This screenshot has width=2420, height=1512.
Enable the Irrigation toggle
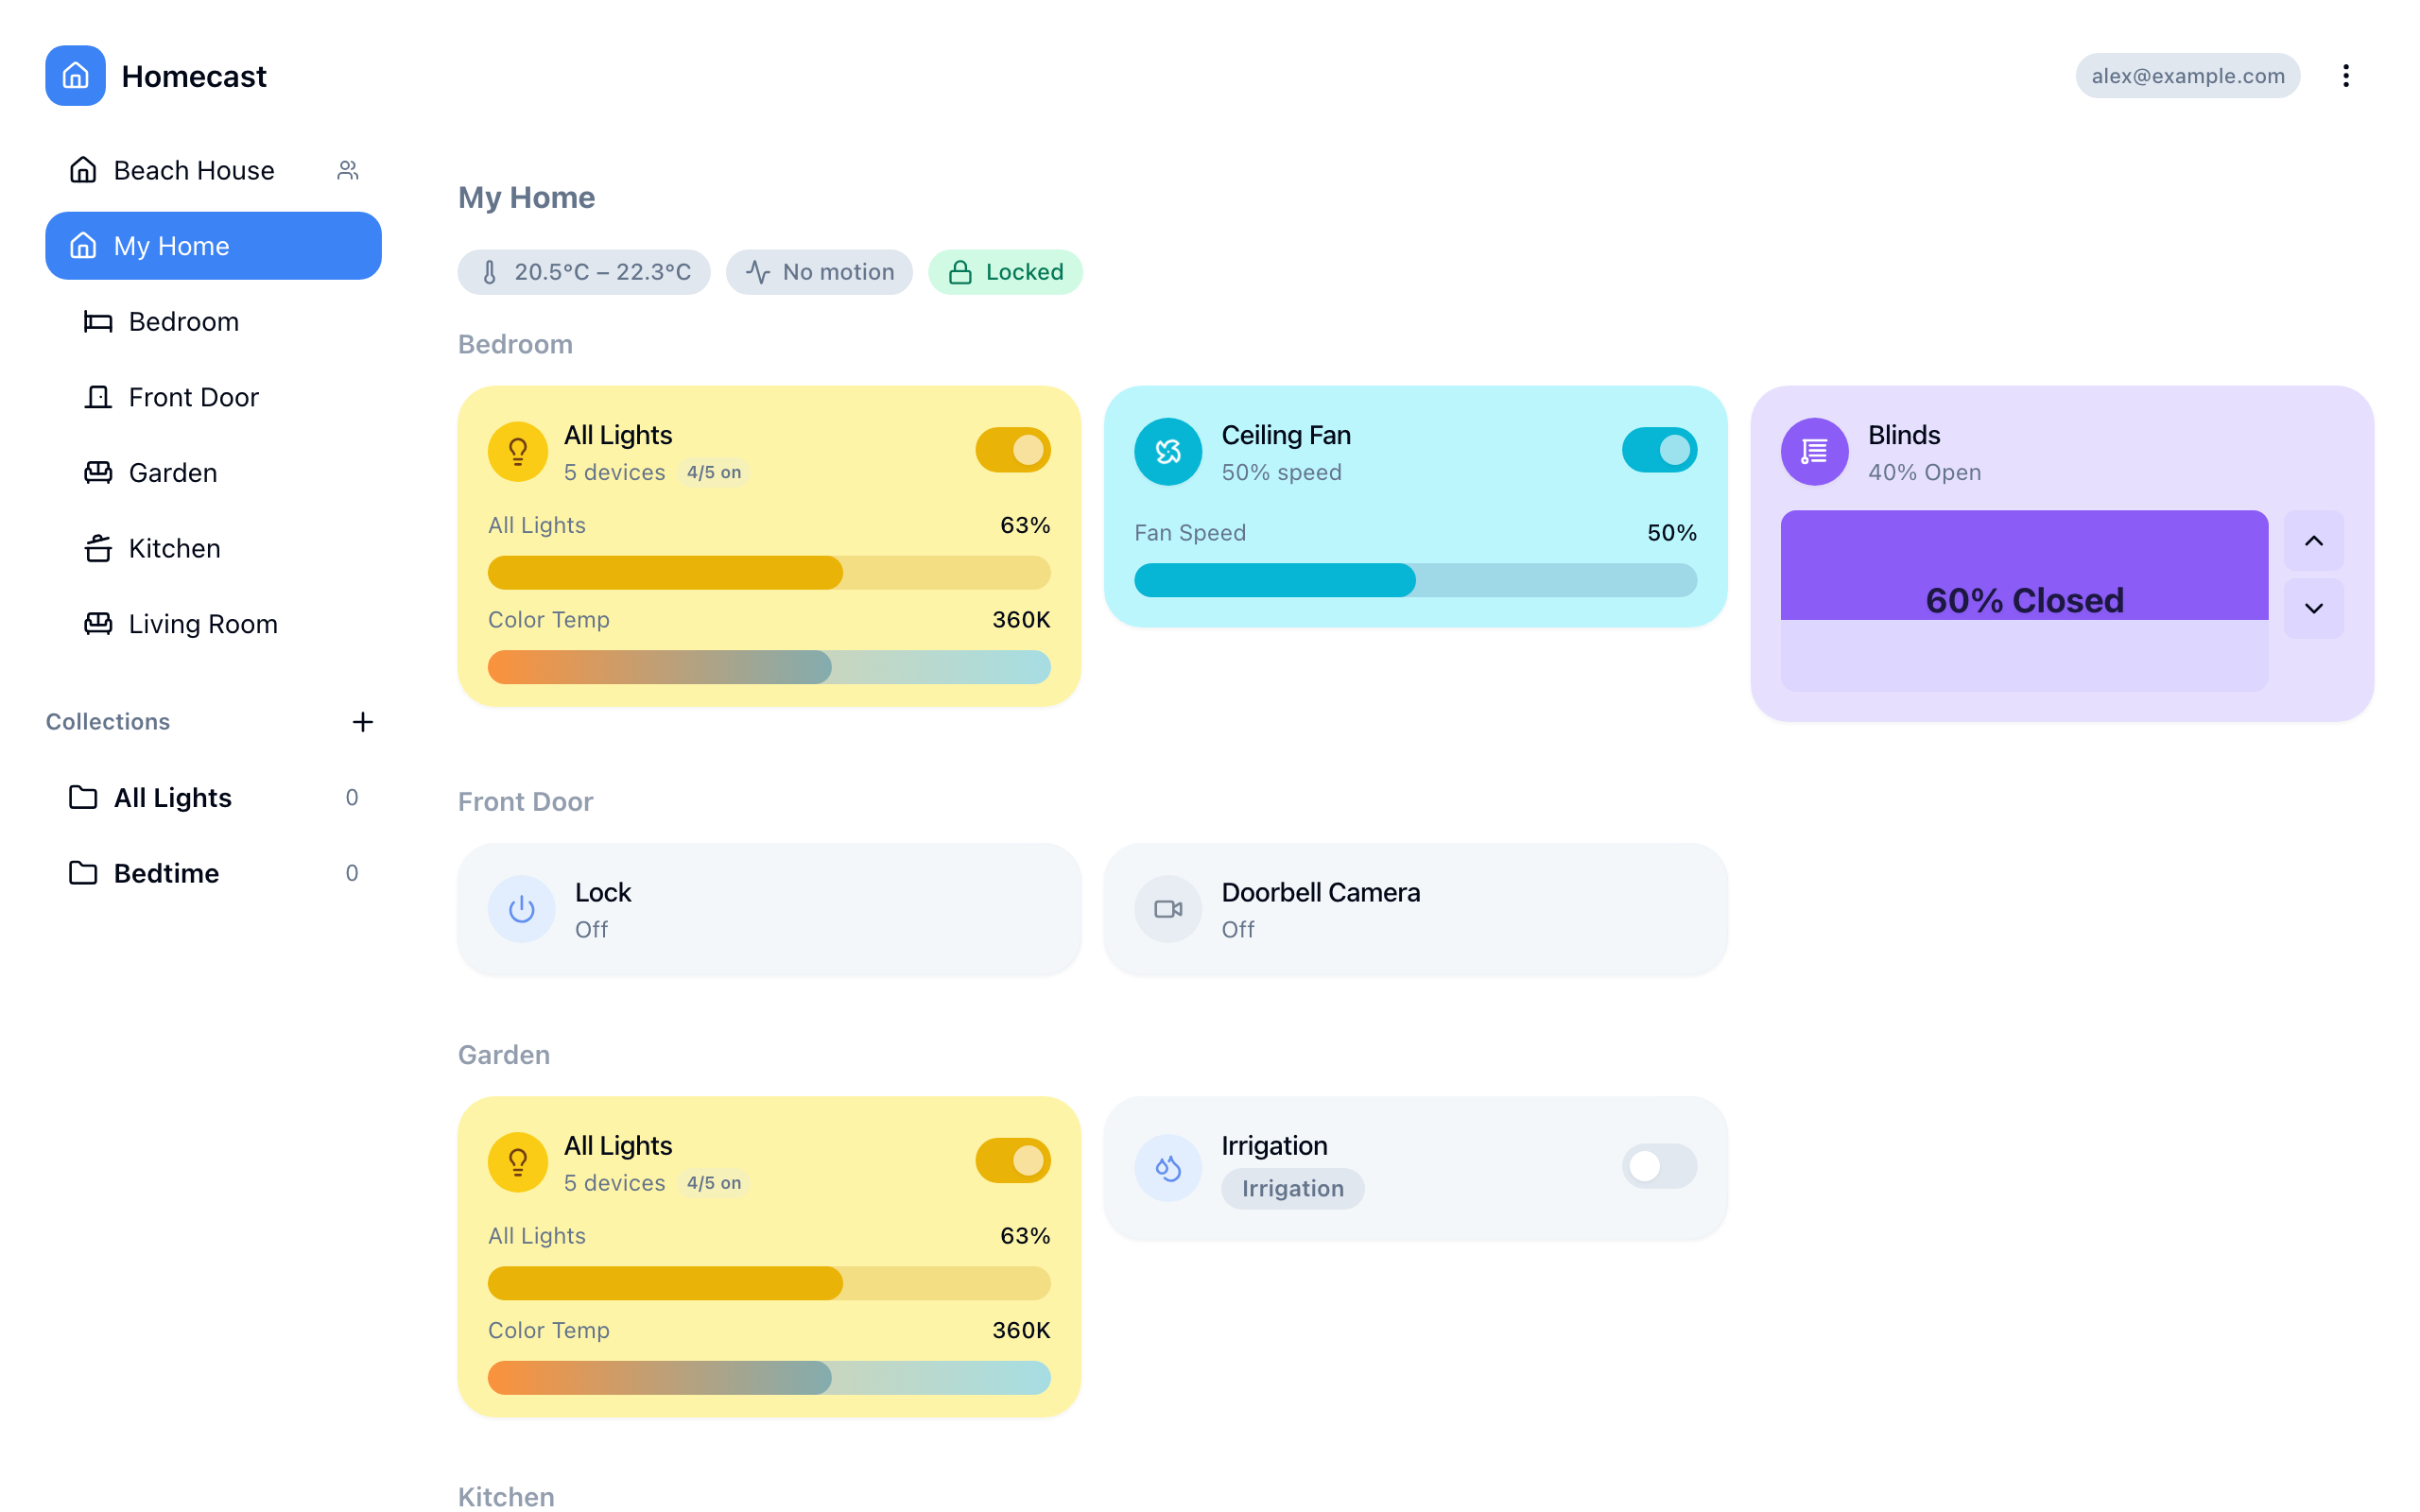[1658, 1166]
